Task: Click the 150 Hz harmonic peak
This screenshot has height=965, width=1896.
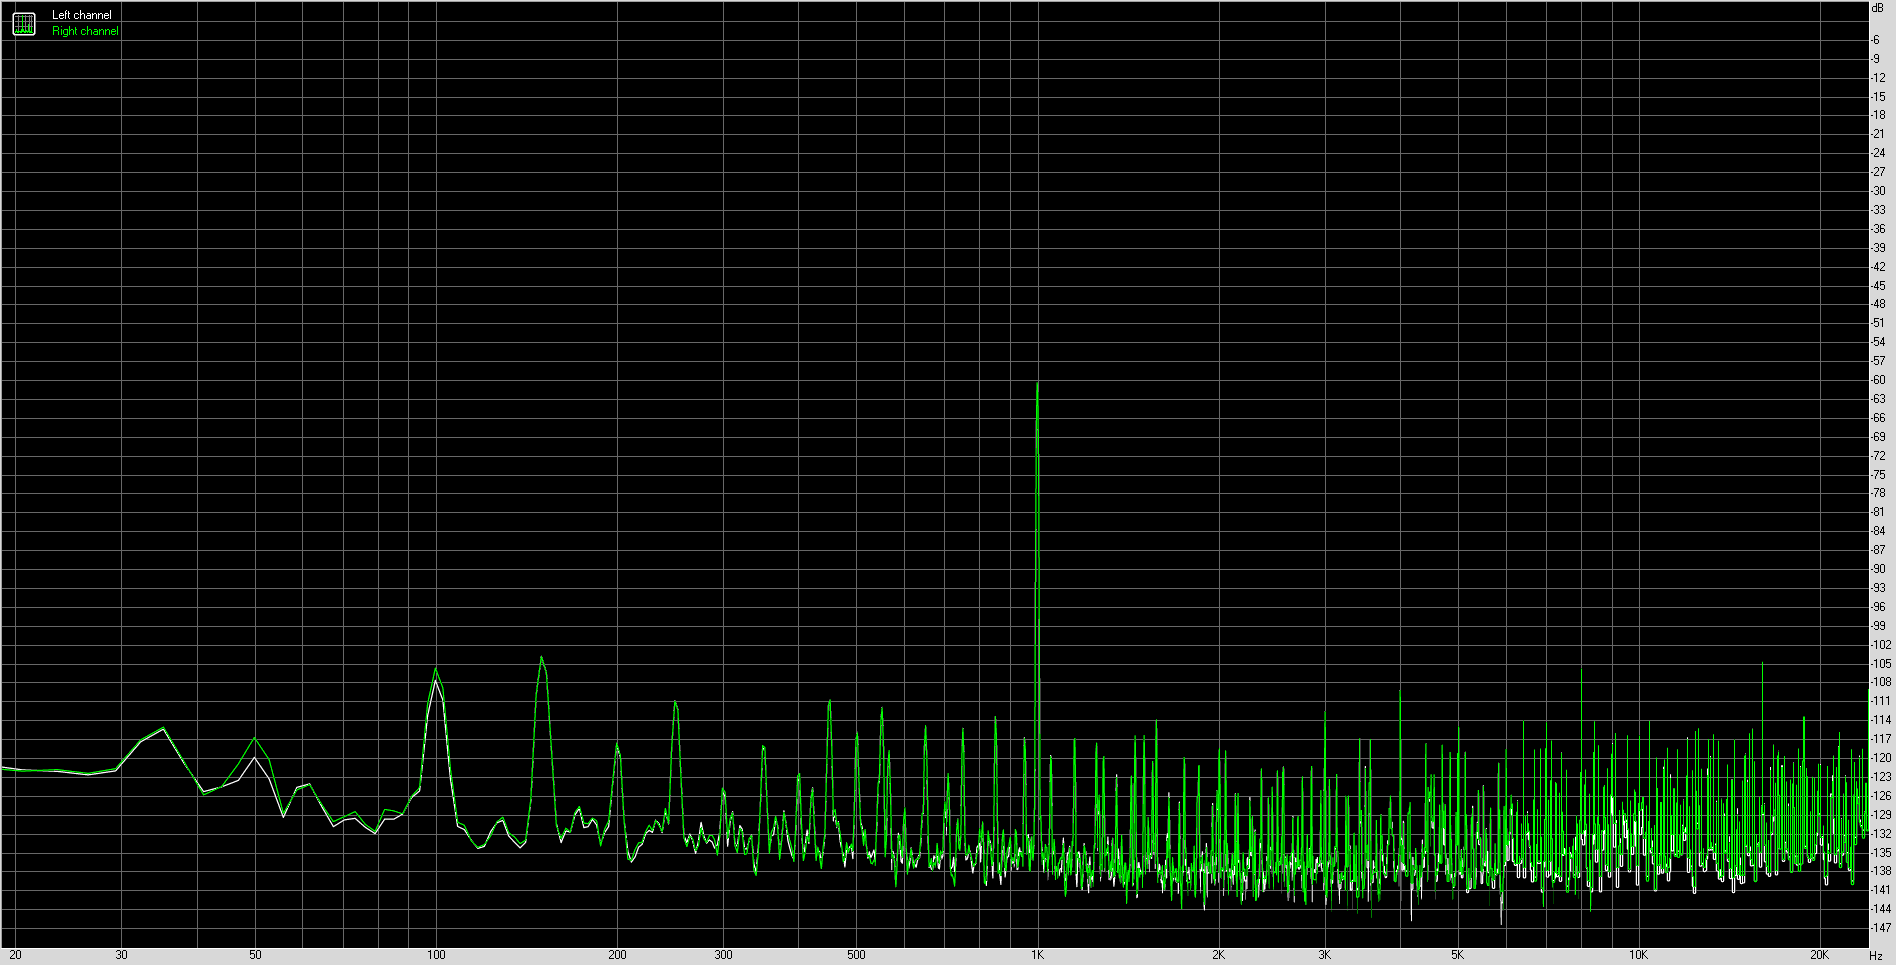Action: pyautogui.click(x=542, y=658)
